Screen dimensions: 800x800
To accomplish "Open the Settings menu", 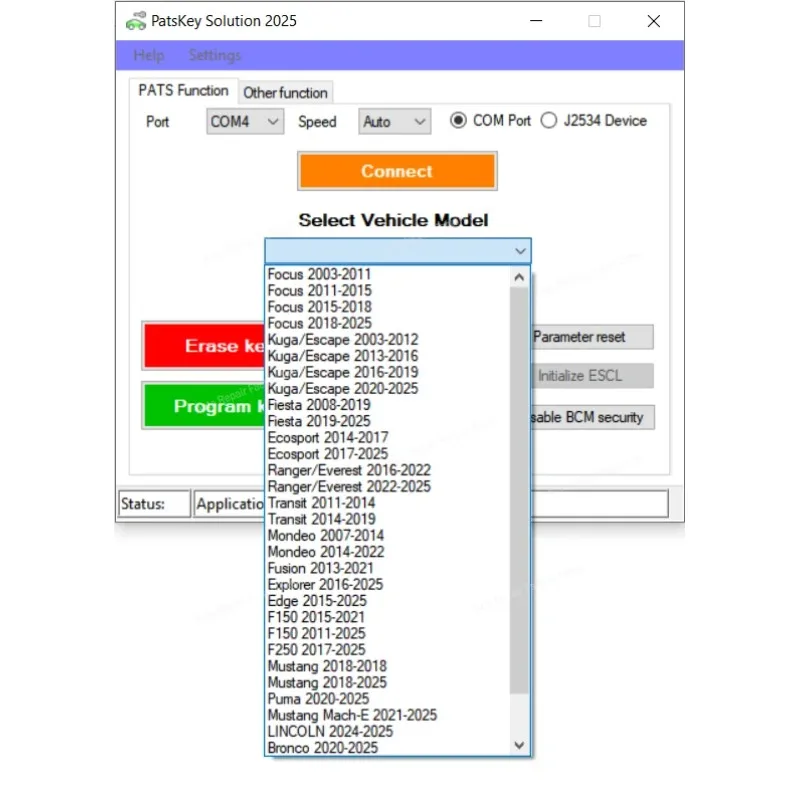I will 215,55.
